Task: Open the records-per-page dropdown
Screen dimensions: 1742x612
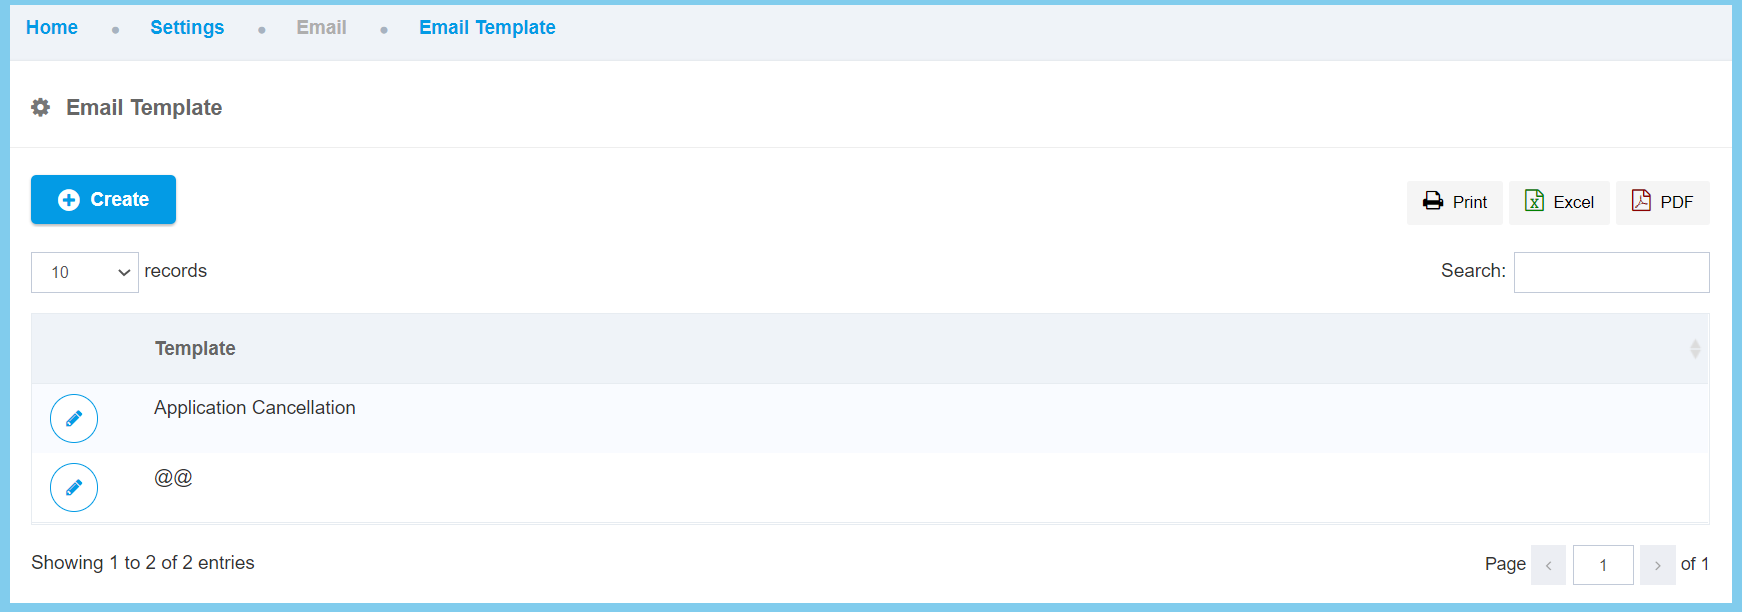Action: tap(85, 272)
